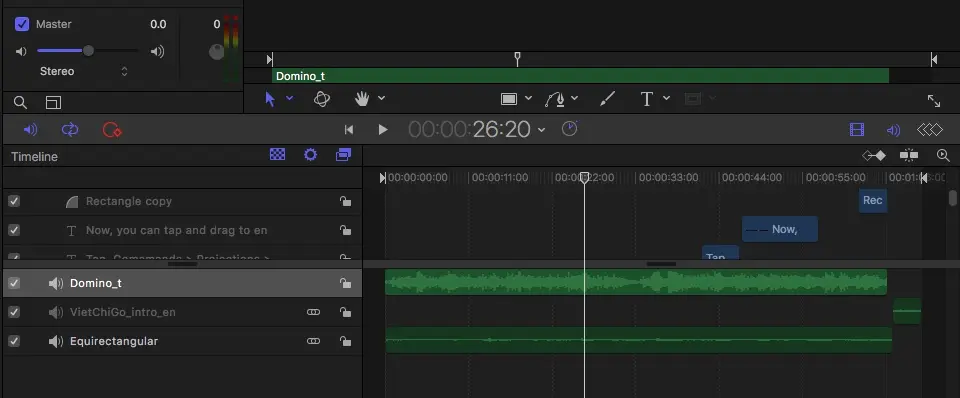This screenshot has height=398, width=960.
Task: Select the 3D Transform tool icon
Action: tap(322, 99)
